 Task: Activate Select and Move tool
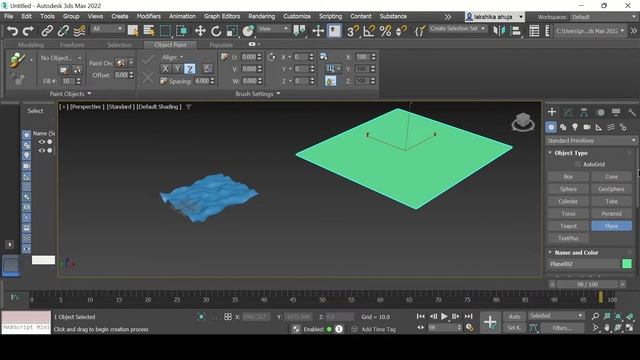200,31
